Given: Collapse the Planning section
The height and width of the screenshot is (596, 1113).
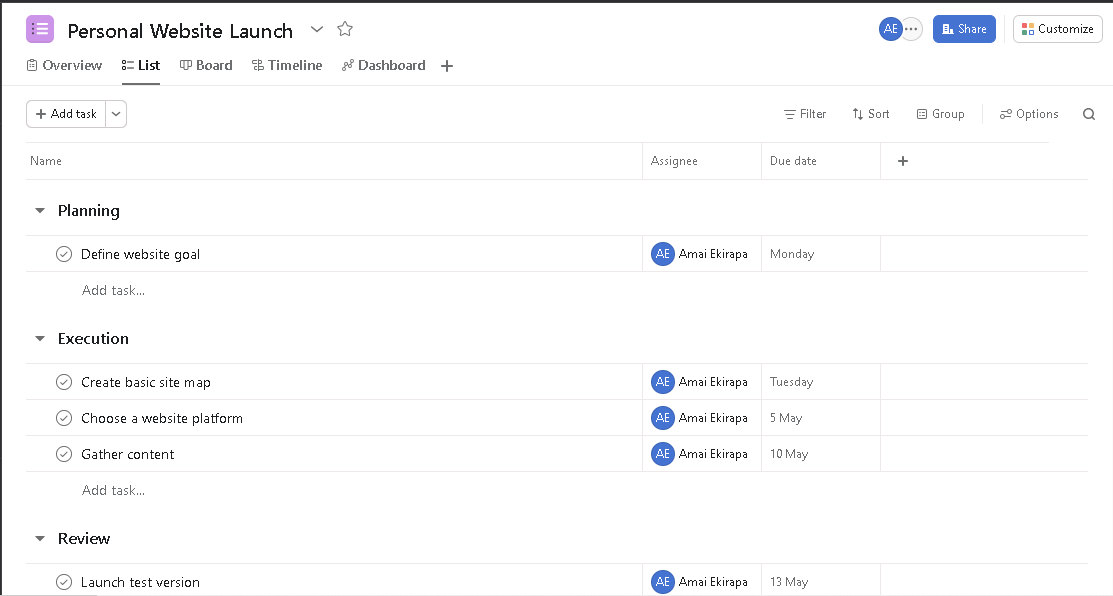Looking at the screenshot, I should [x=40, y=211].
